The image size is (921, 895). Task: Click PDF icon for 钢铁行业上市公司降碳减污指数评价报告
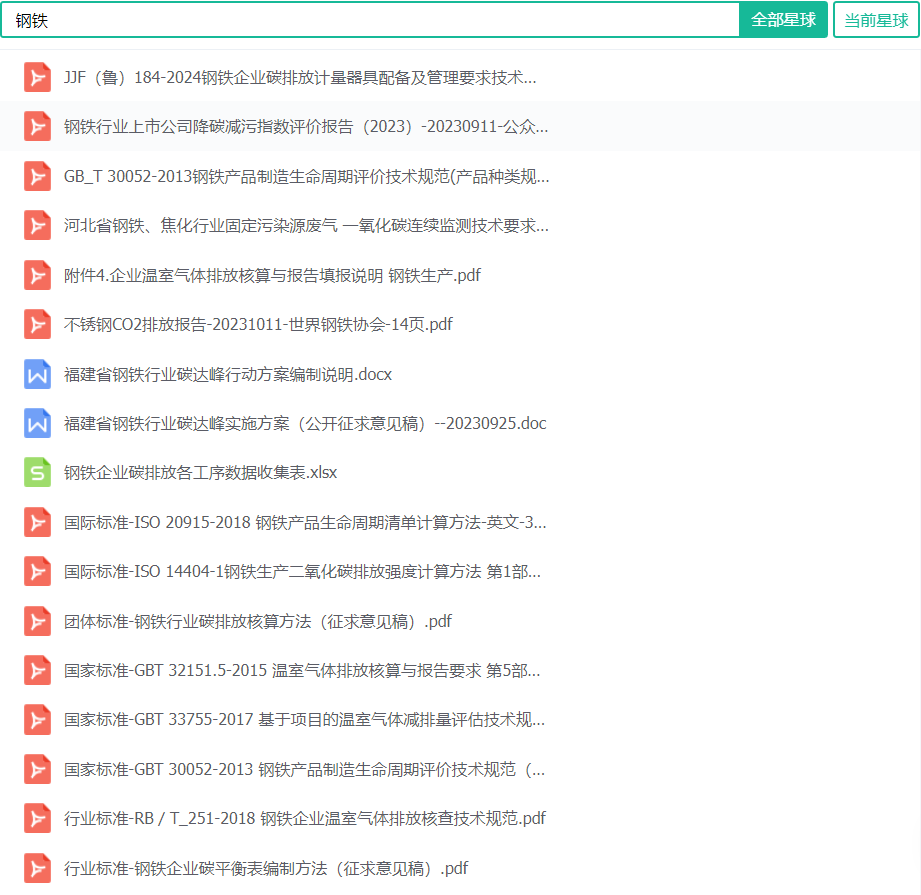[37, 127]
